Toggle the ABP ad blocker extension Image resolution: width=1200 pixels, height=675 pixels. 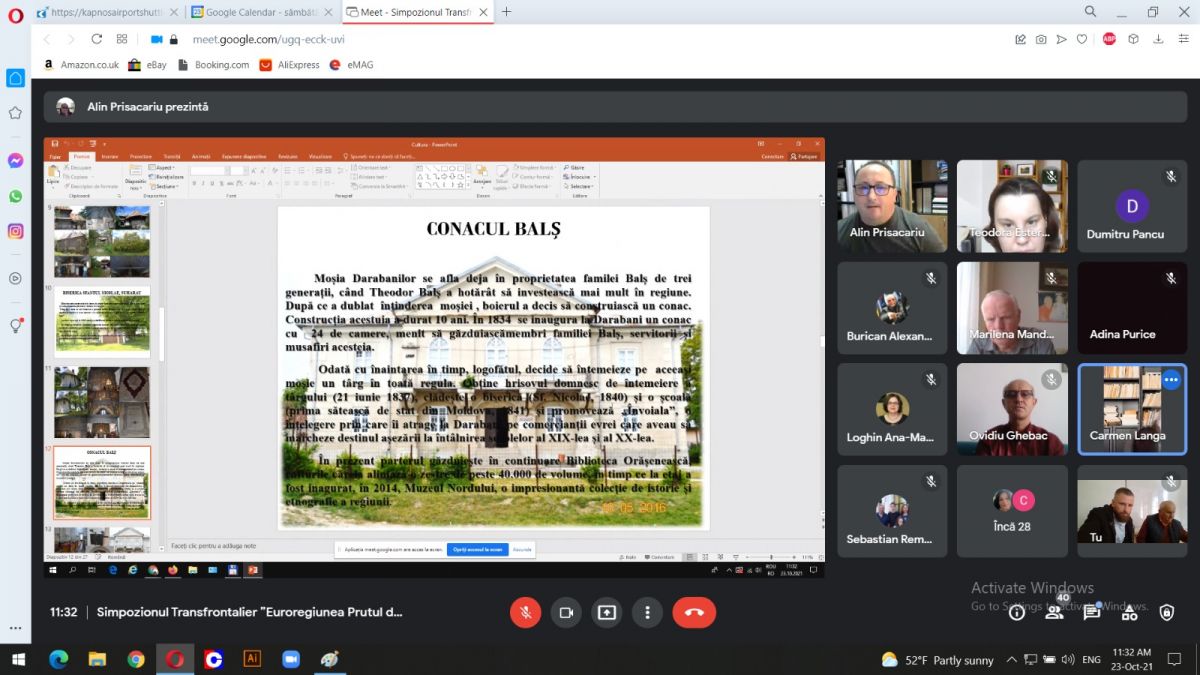pyautogui.click(x=1109, y=39)
